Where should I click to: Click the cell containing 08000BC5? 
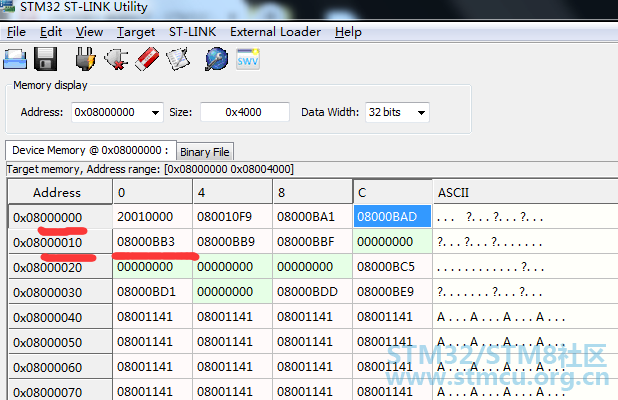point(393,267)
